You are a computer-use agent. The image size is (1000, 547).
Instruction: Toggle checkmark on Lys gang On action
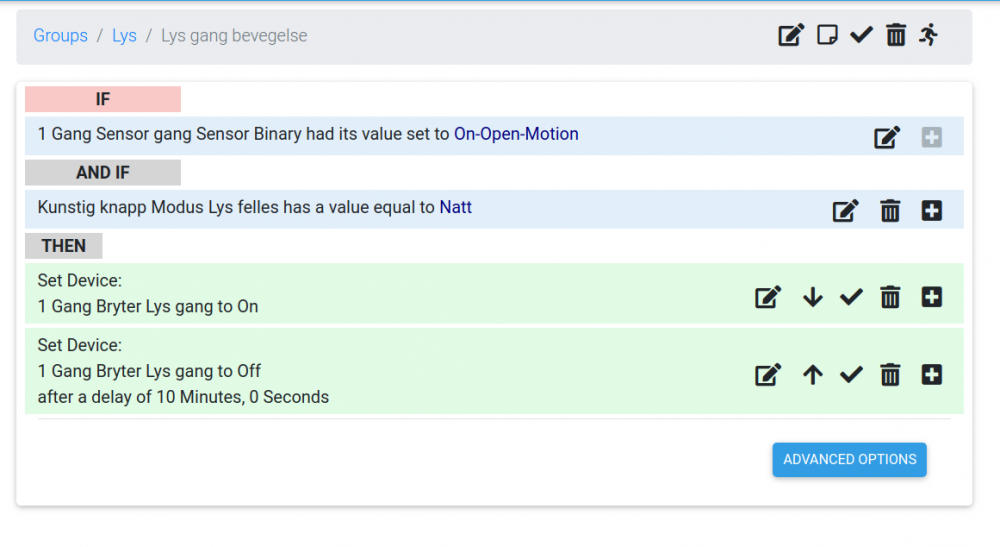click(851, 297)
